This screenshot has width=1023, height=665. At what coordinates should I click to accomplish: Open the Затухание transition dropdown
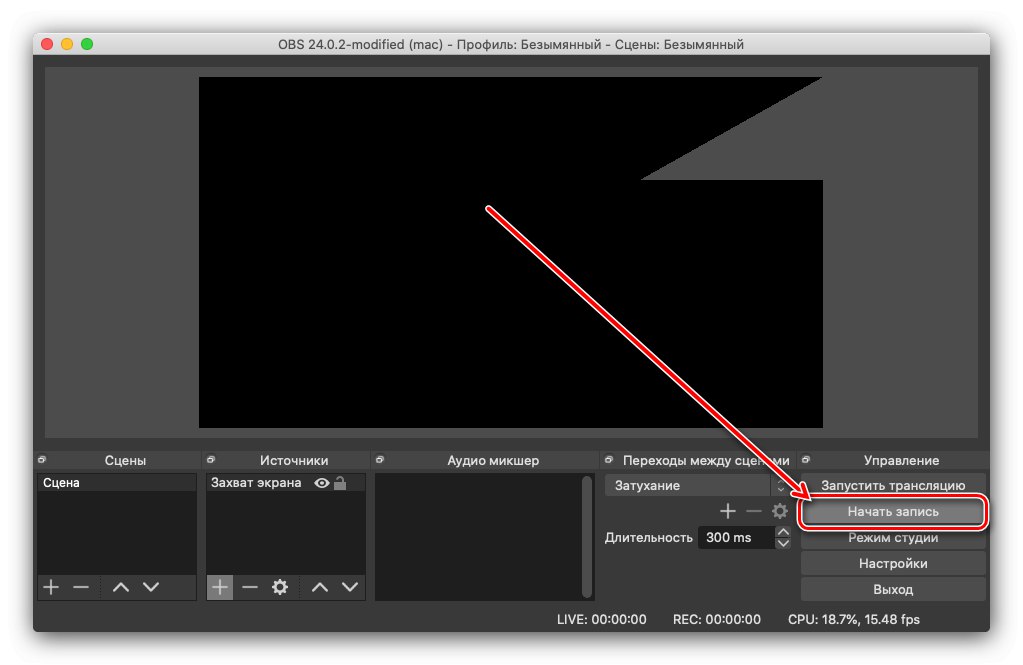[697, 486]
